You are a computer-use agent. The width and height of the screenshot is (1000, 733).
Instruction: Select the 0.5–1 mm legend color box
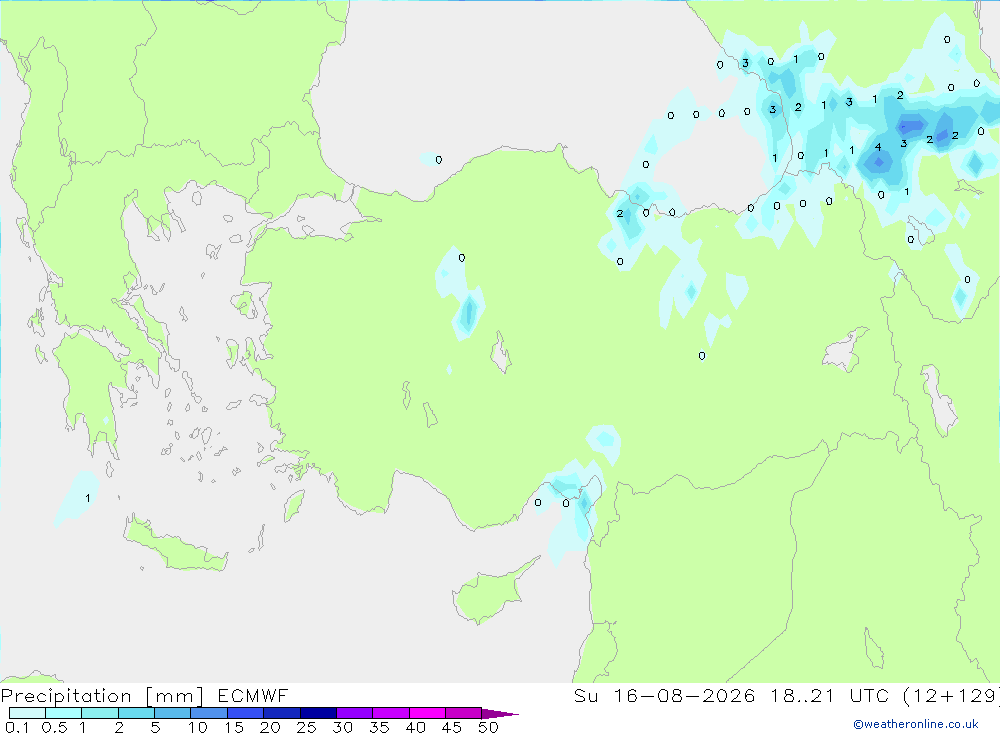(64, 713)
